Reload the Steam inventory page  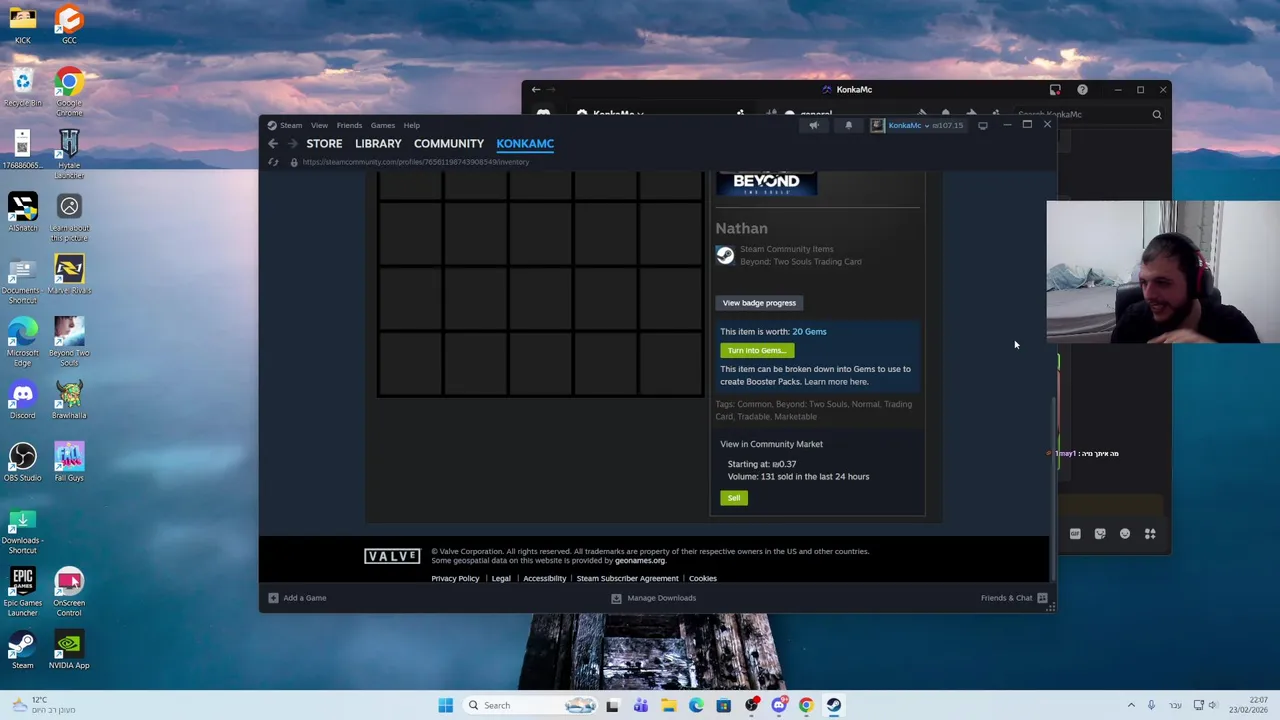[273, 162]
